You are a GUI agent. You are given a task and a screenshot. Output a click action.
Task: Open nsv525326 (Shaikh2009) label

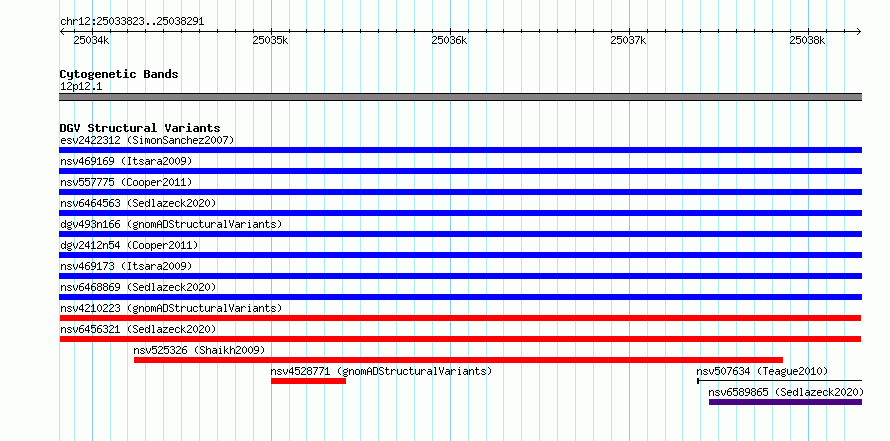click(x=199, y=350)
